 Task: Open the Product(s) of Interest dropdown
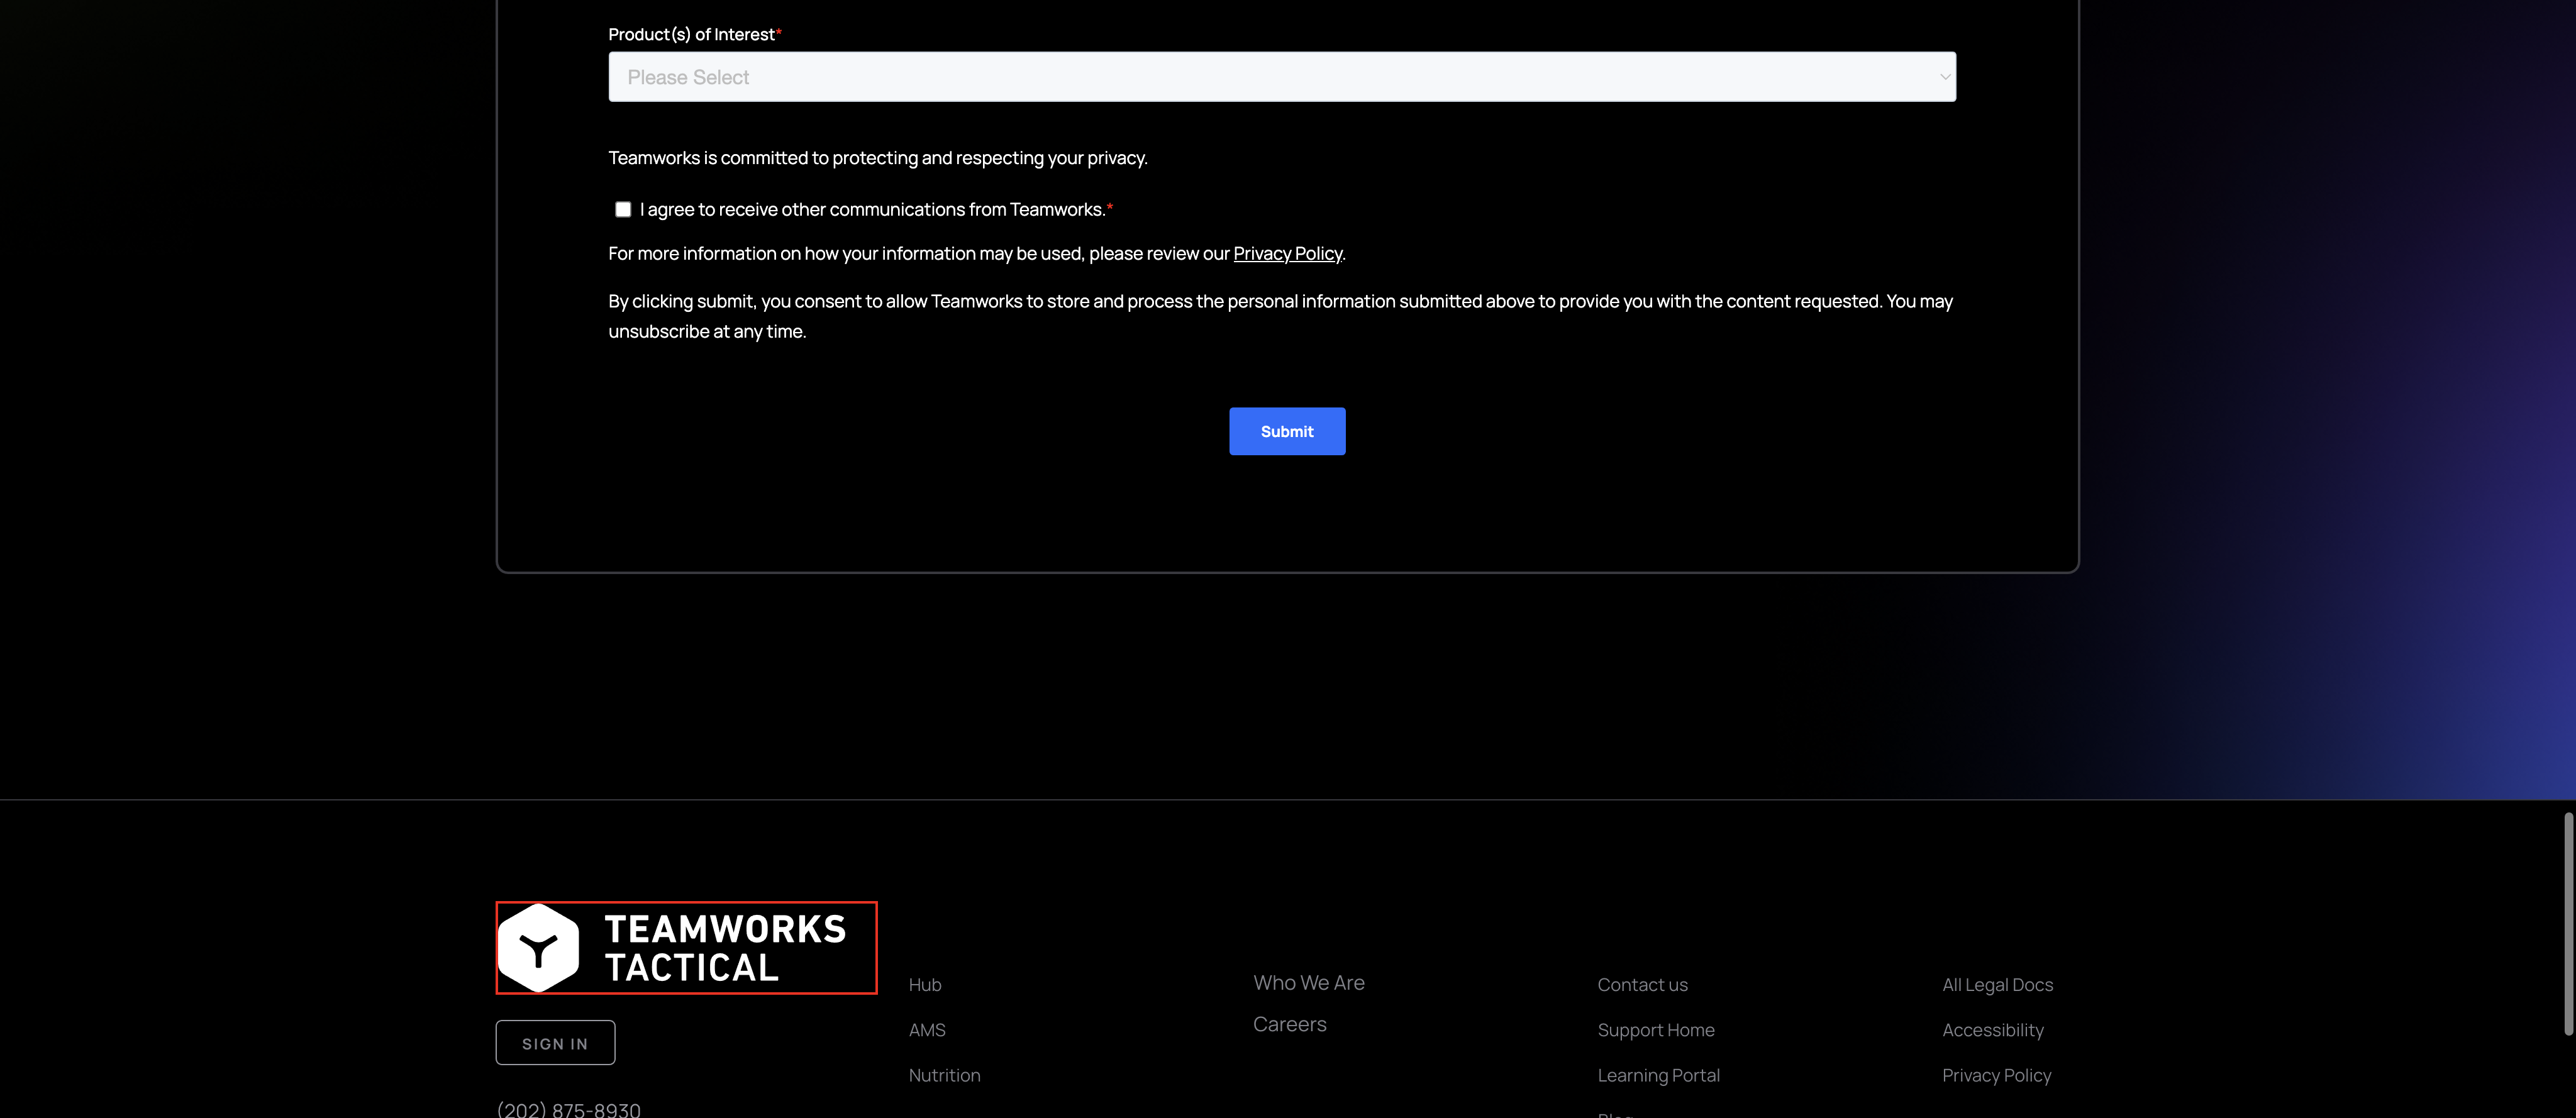point(1281,77)
